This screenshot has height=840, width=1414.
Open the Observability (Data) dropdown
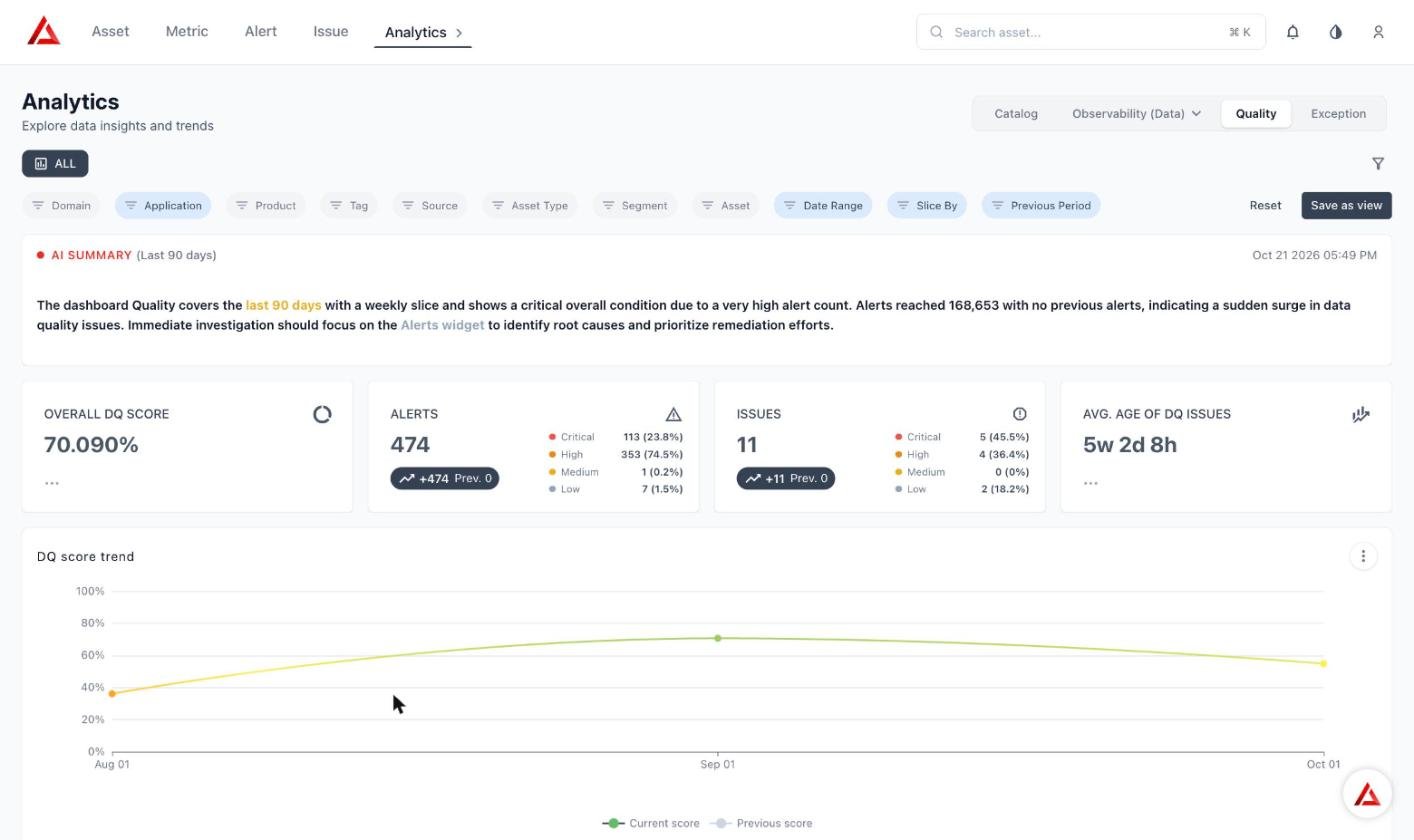1136,113
